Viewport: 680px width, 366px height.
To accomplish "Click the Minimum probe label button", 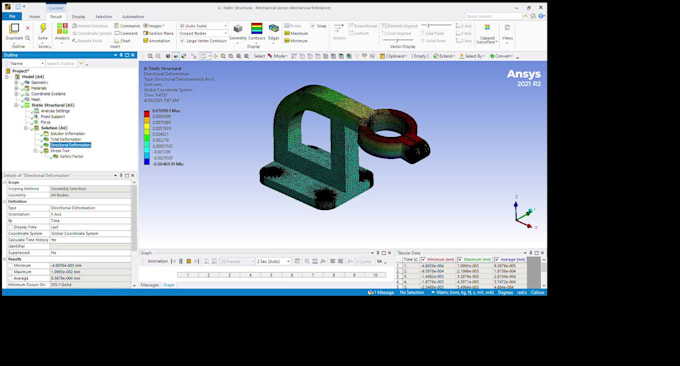I will 296,41.
